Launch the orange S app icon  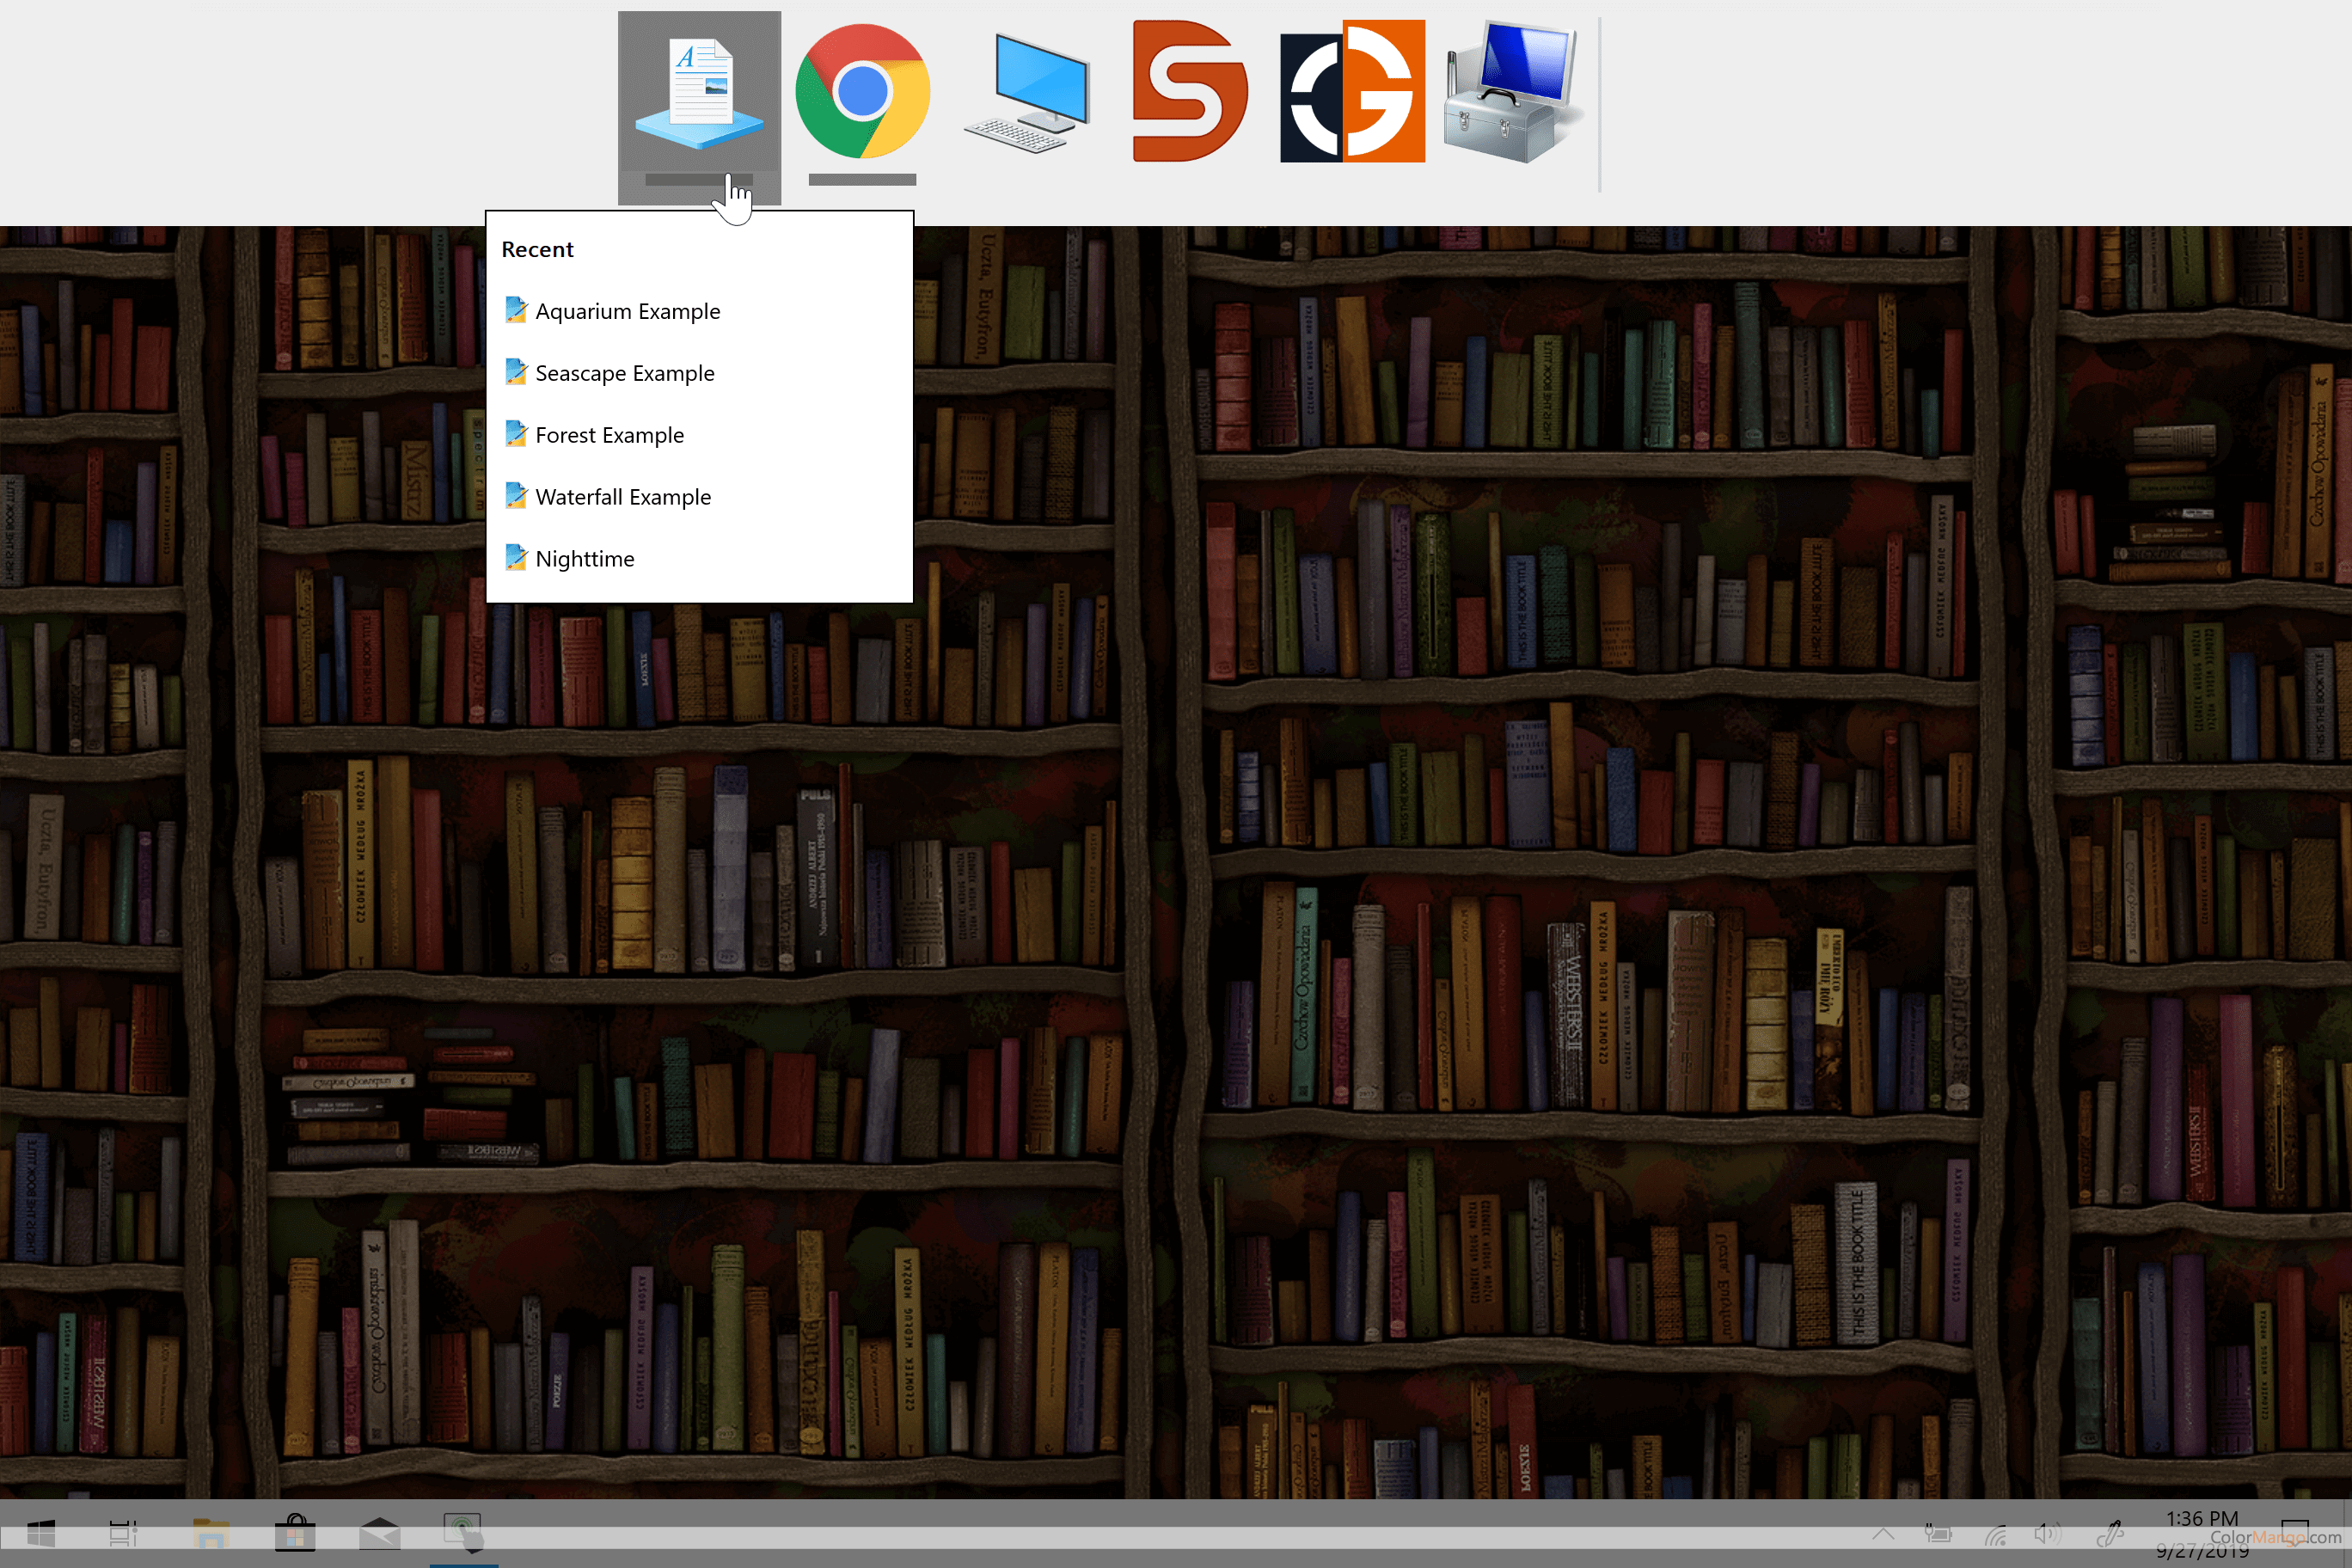click(x=1189, y=91)
